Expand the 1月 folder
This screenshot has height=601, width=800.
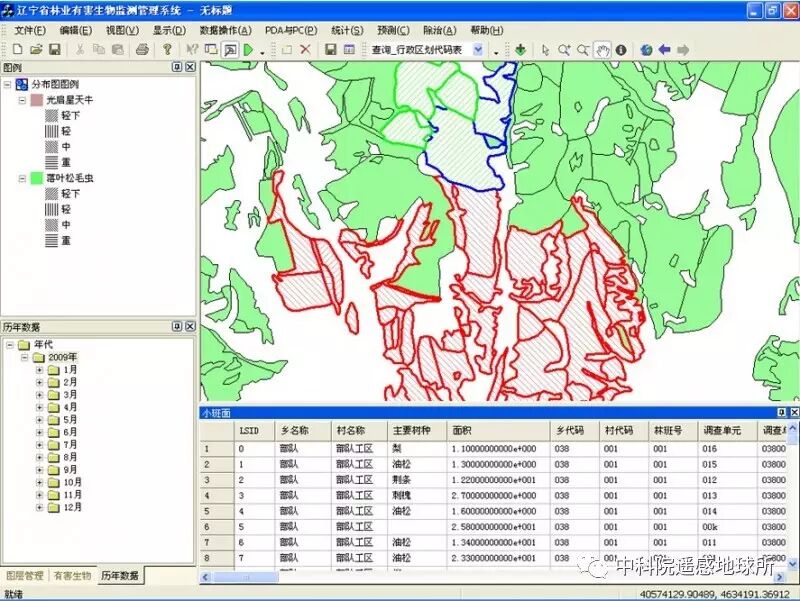click(39, 369)
